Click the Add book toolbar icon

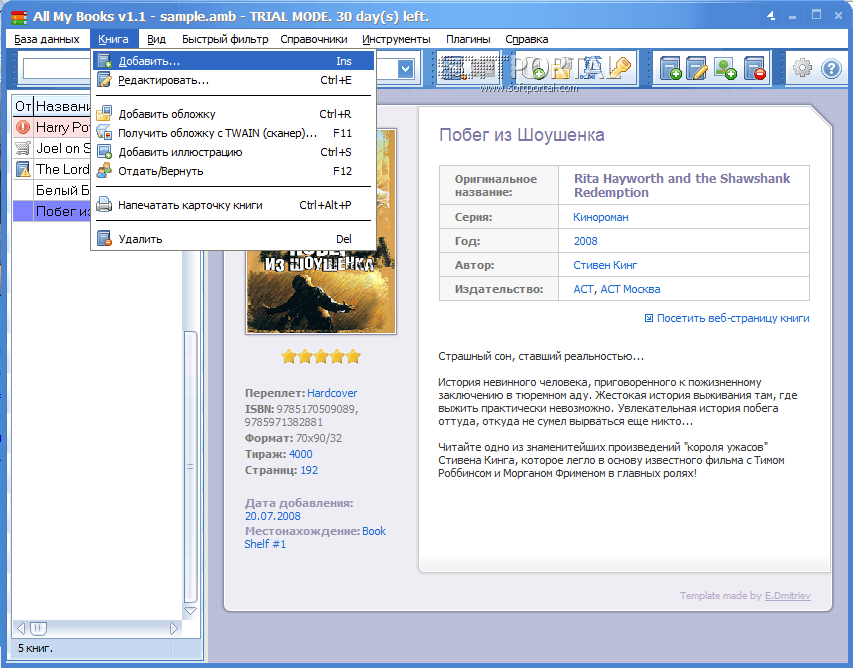[670, 69]
